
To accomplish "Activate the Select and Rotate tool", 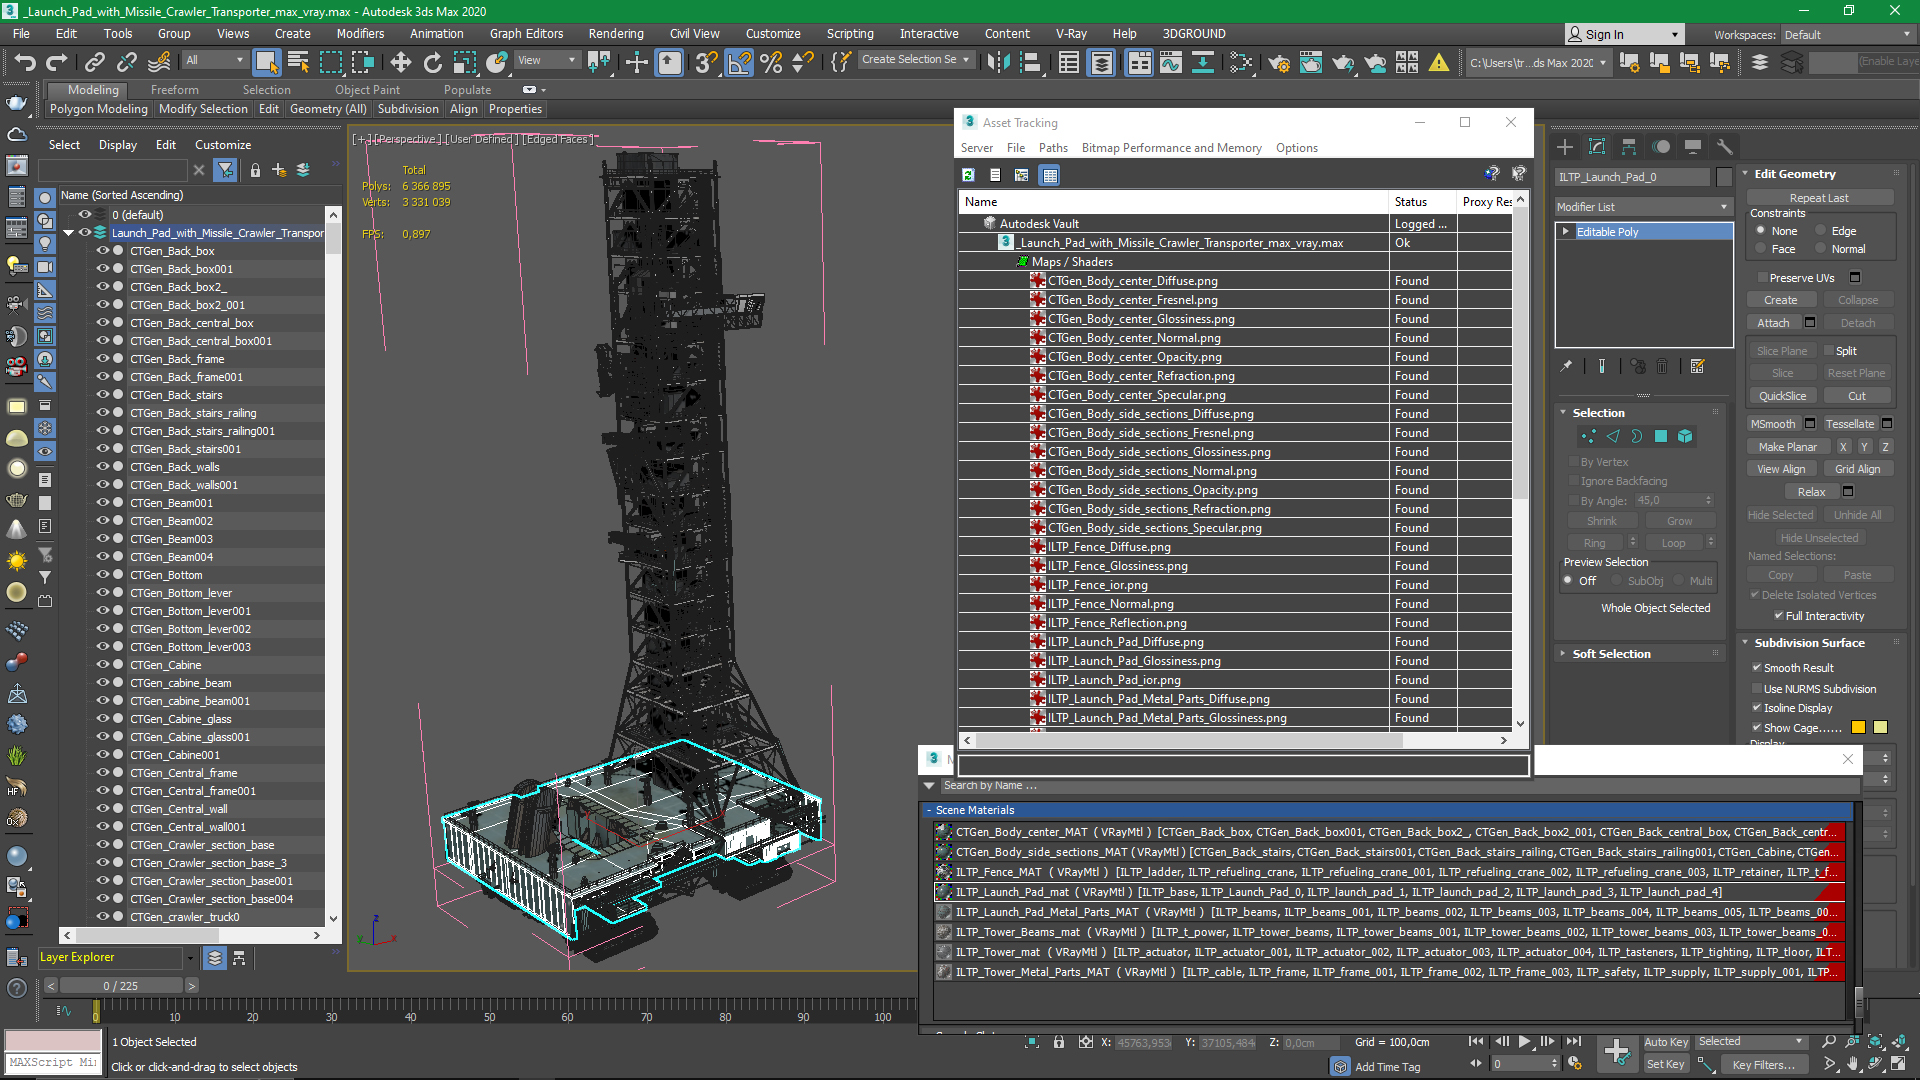I will (432, 62).
